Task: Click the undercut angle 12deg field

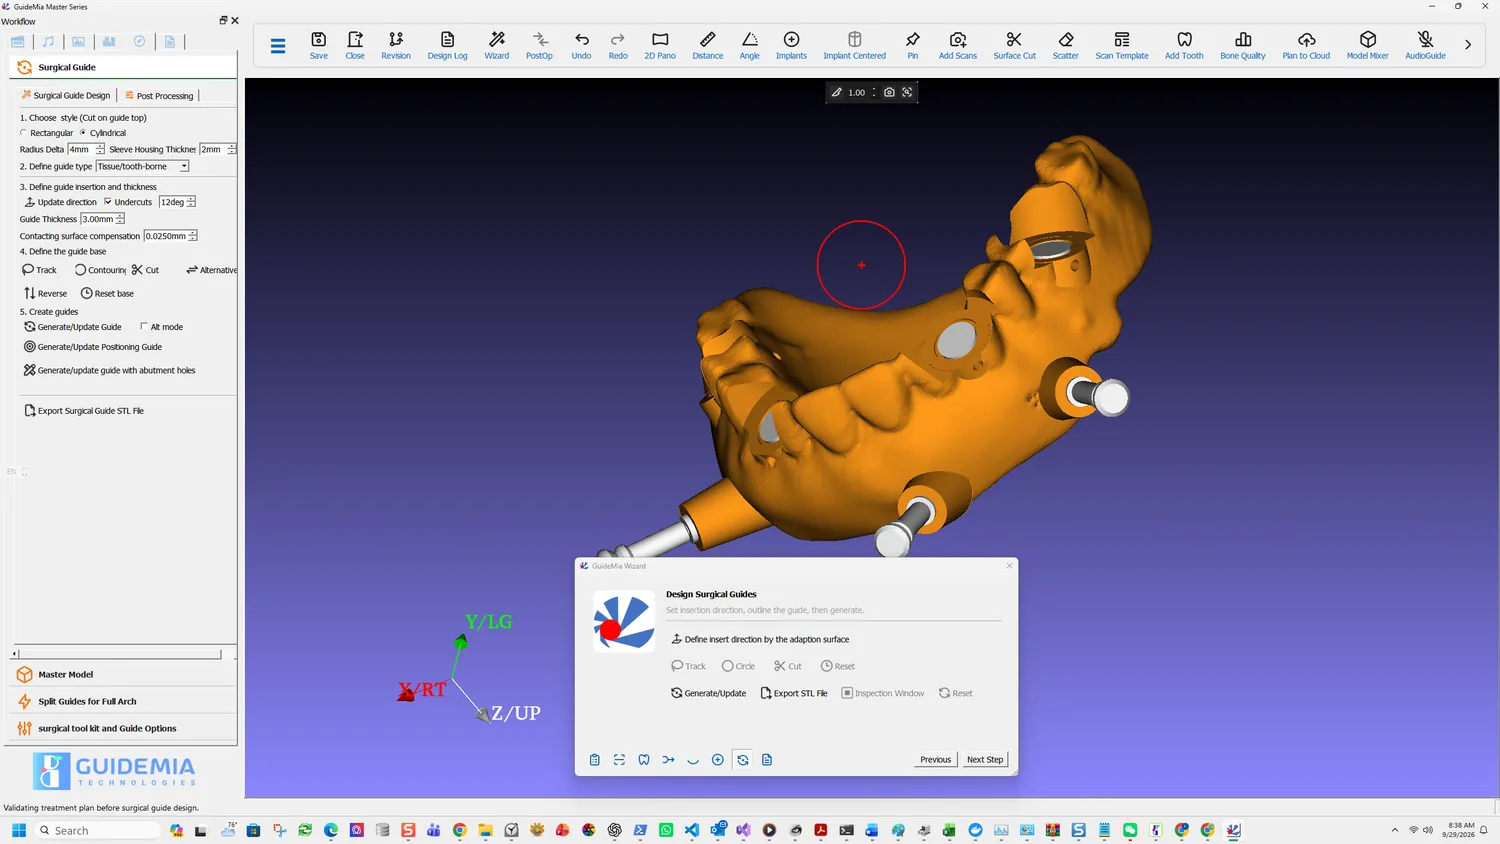Action: click(173, 202)
